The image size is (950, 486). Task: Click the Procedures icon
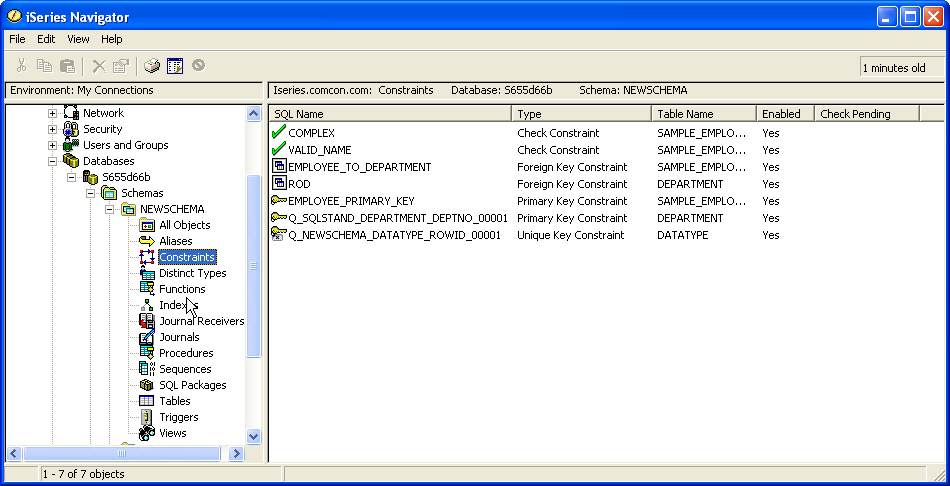(x=147, y=353)
